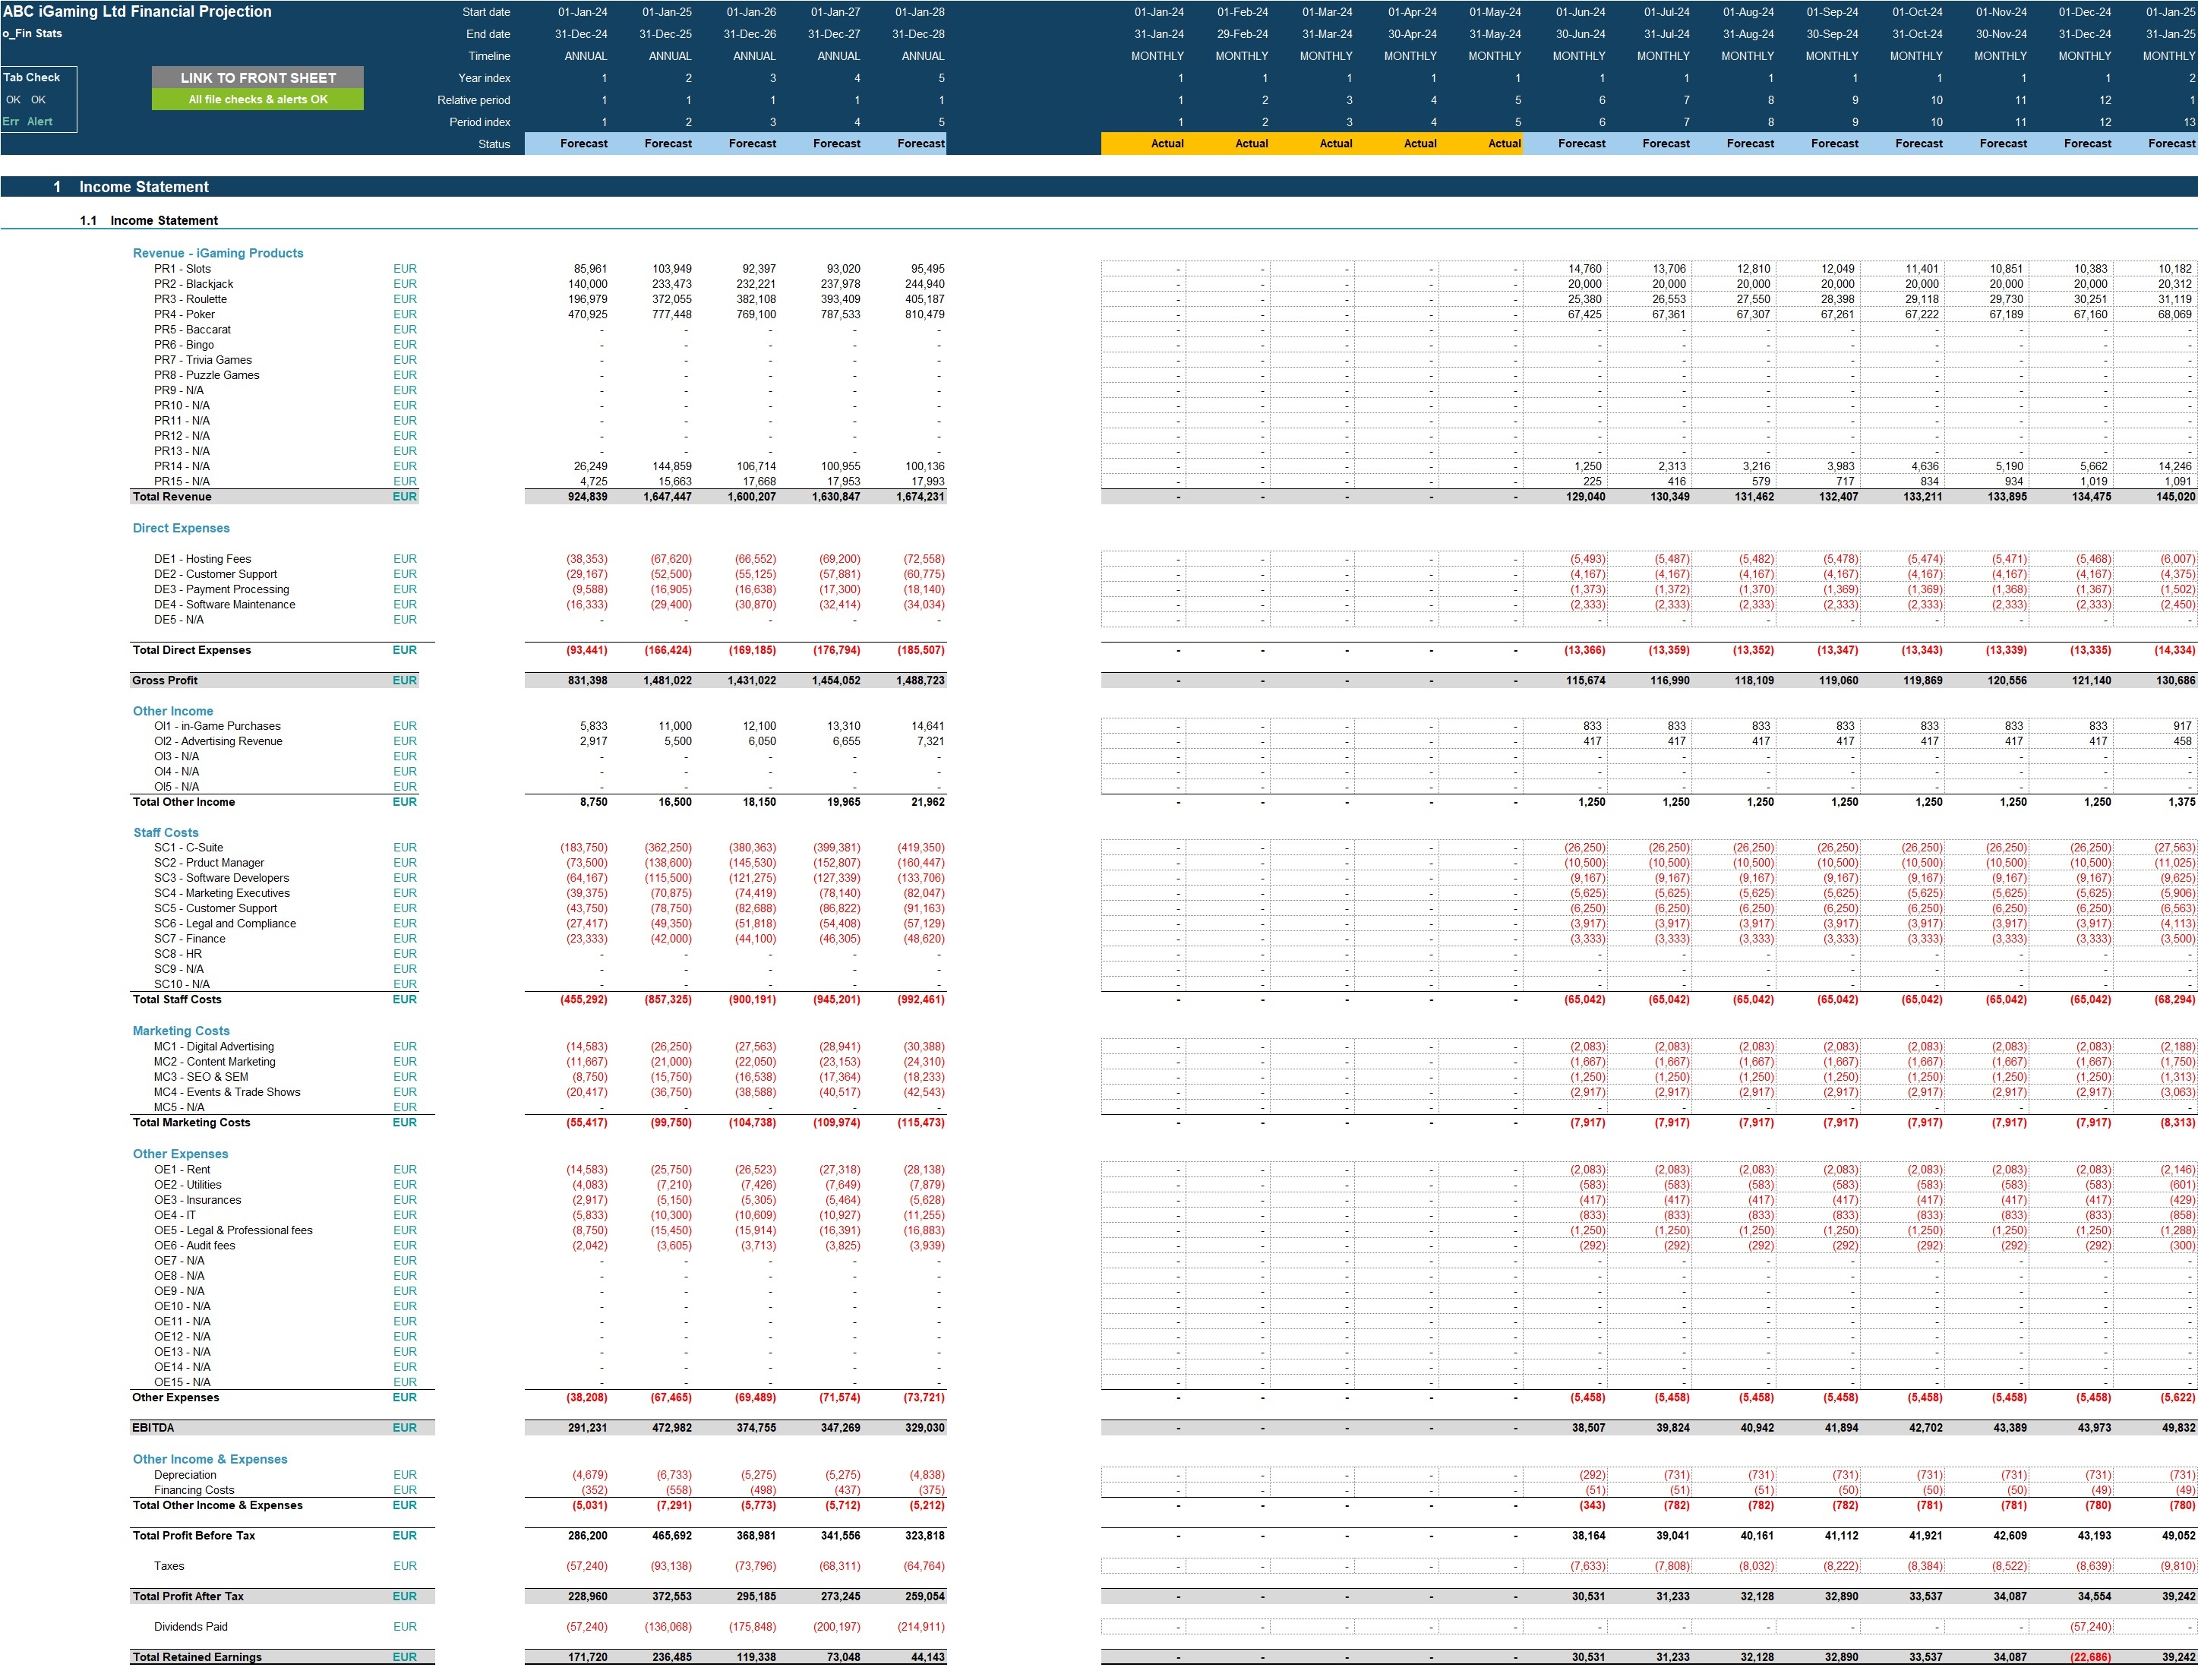The image size is (2198, 1680).
Task: Select the ANNUAL timeline cell under 01-Jan-24
Action: [584, 56]
